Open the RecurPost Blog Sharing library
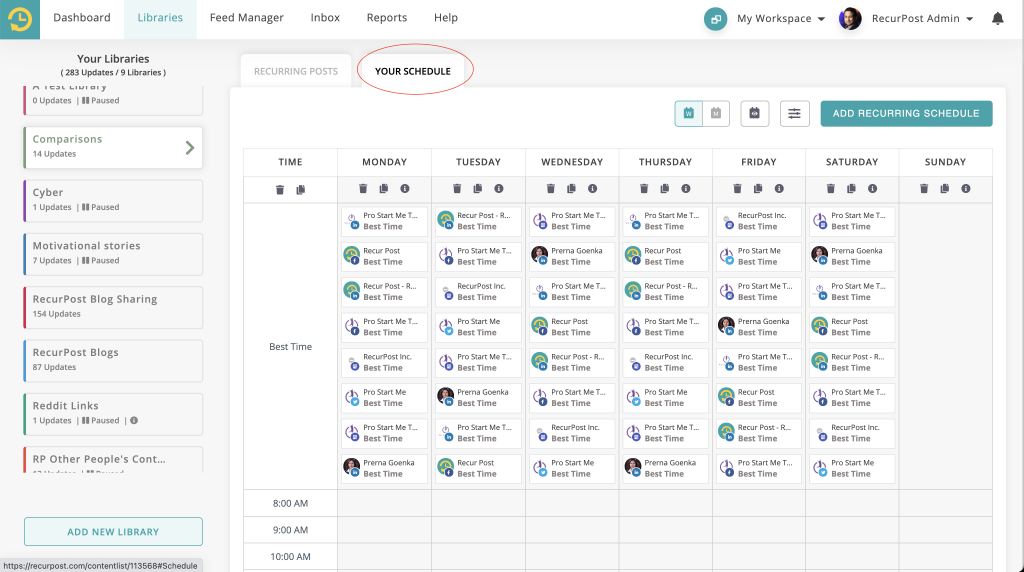The width and height of the screenshot is (1024, 572). tap(113, 307)
